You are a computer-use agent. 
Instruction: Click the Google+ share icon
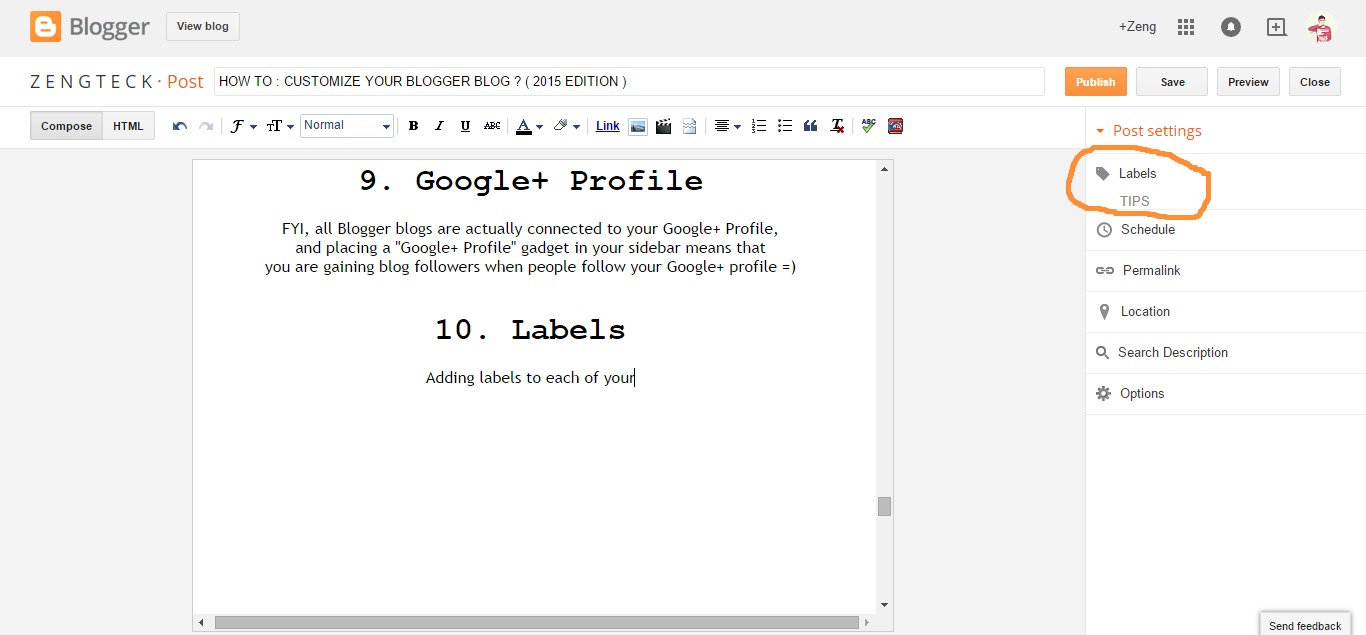click(1276, 27)
